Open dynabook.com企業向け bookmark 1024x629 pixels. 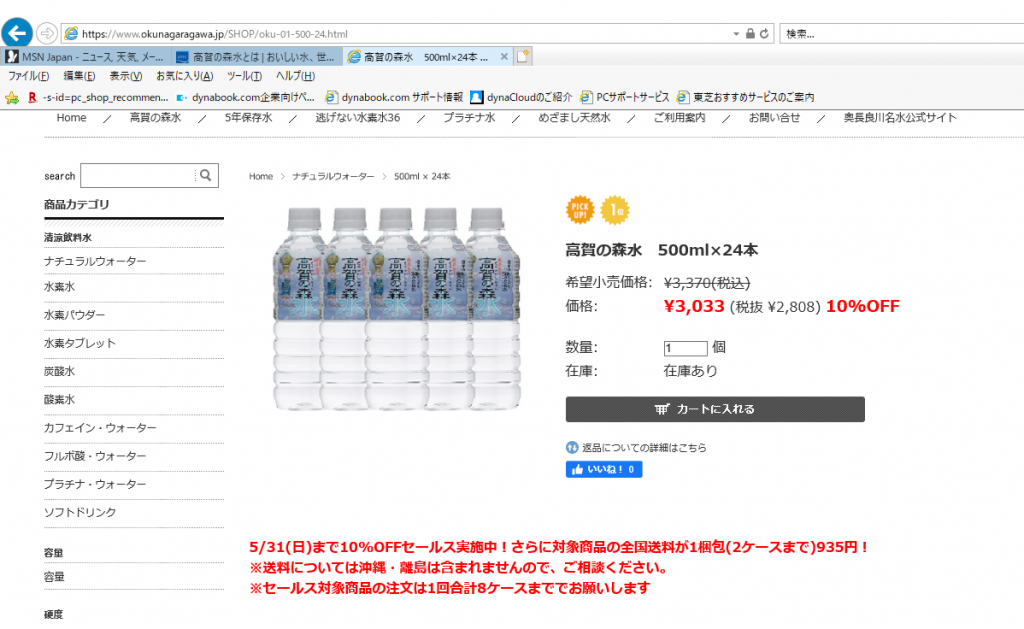point(246,97)
